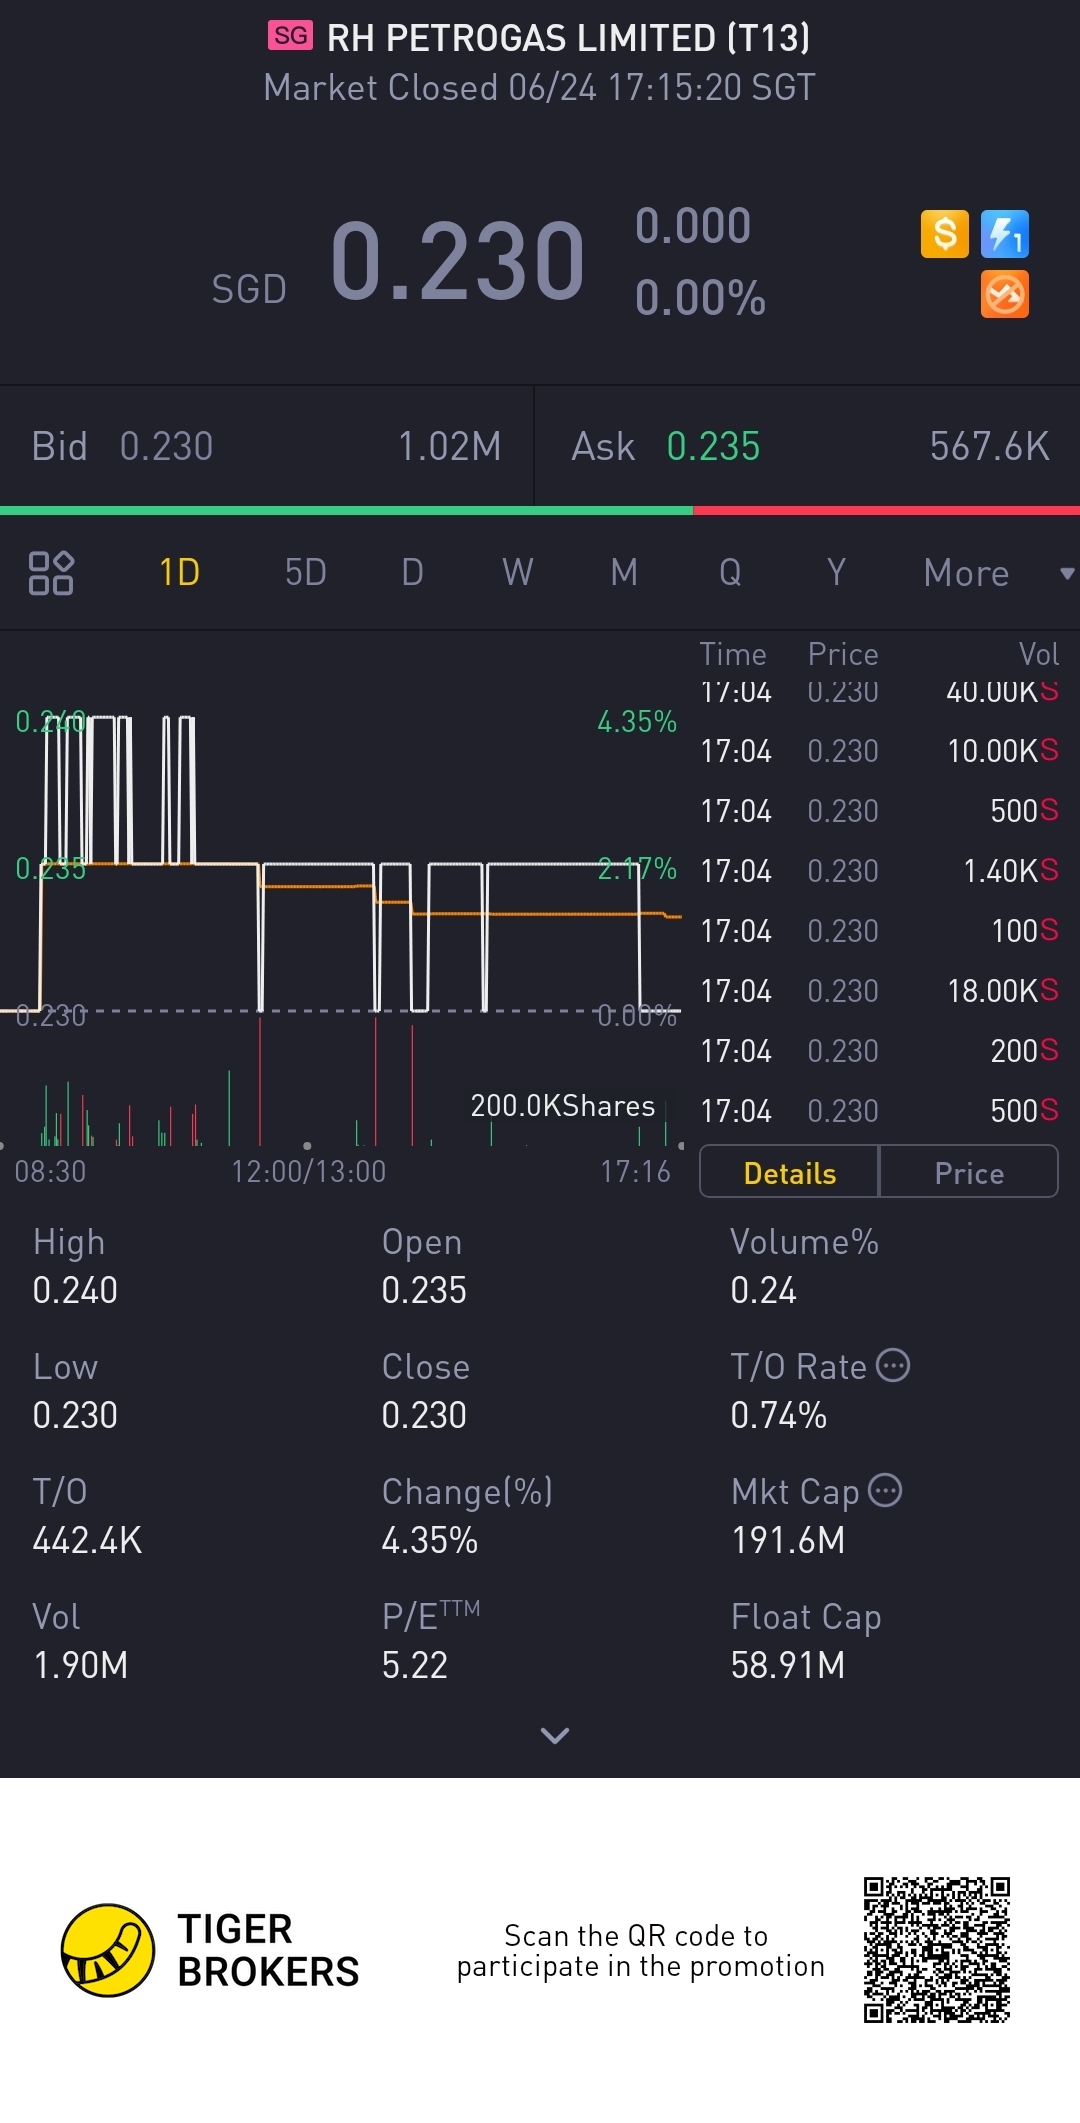Screen dimensions: 1080x2123
Task: Tap the green-red bid/ask ratio bar
Action: [x=540, y=511]
